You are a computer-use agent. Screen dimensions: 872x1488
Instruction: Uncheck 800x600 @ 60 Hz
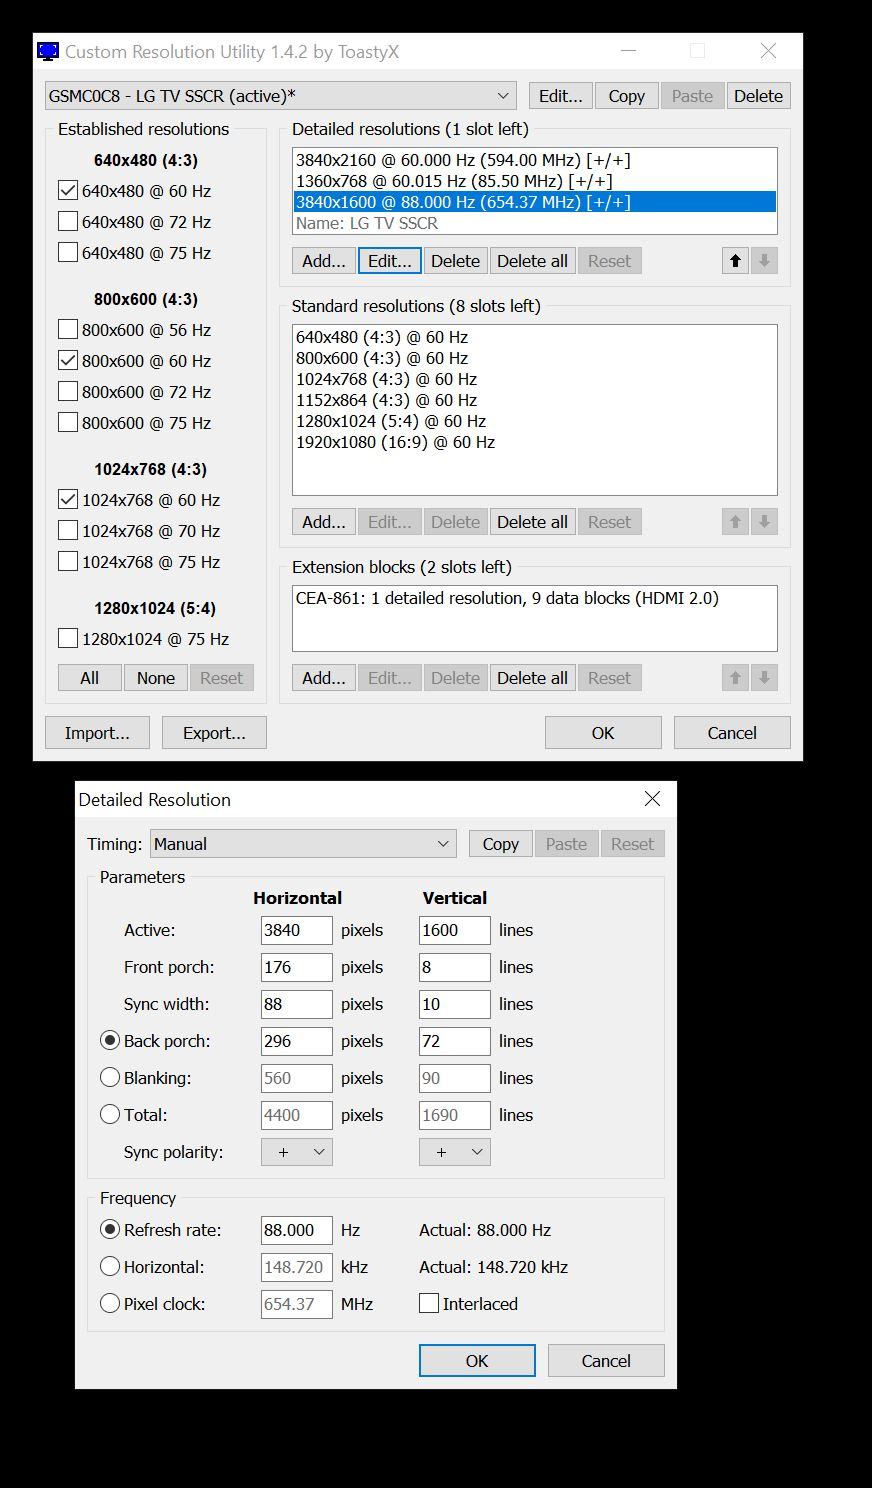68,361
